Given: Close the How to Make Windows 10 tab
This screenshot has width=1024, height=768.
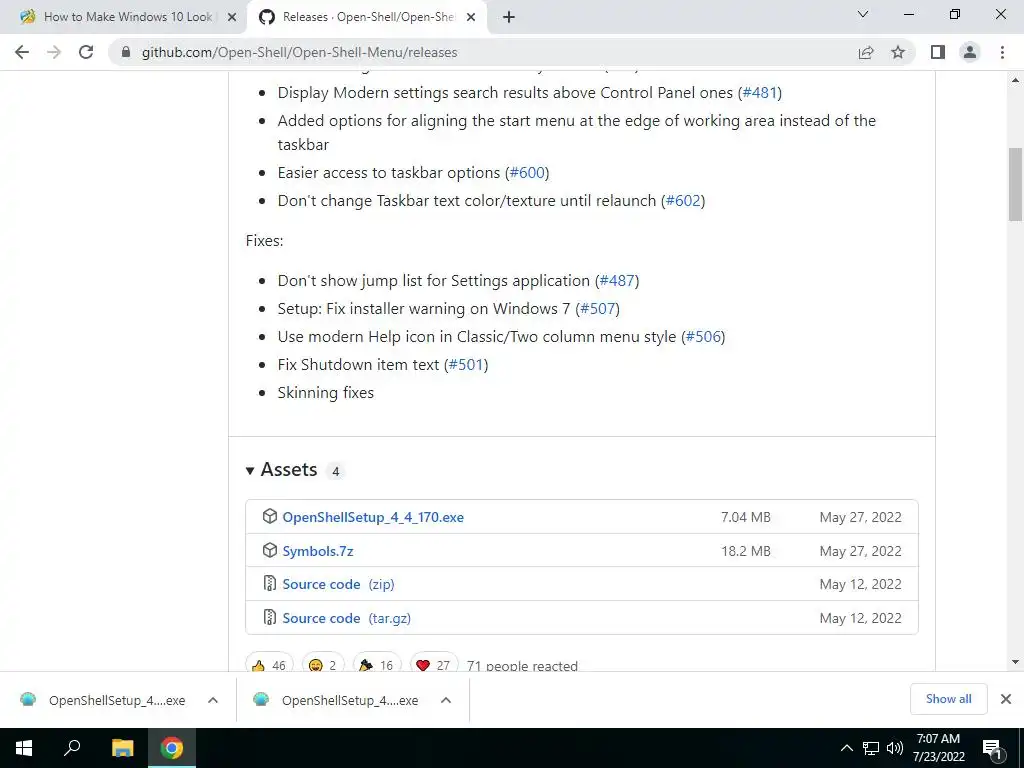Looking at the screenshot, I should coord(232,18).
